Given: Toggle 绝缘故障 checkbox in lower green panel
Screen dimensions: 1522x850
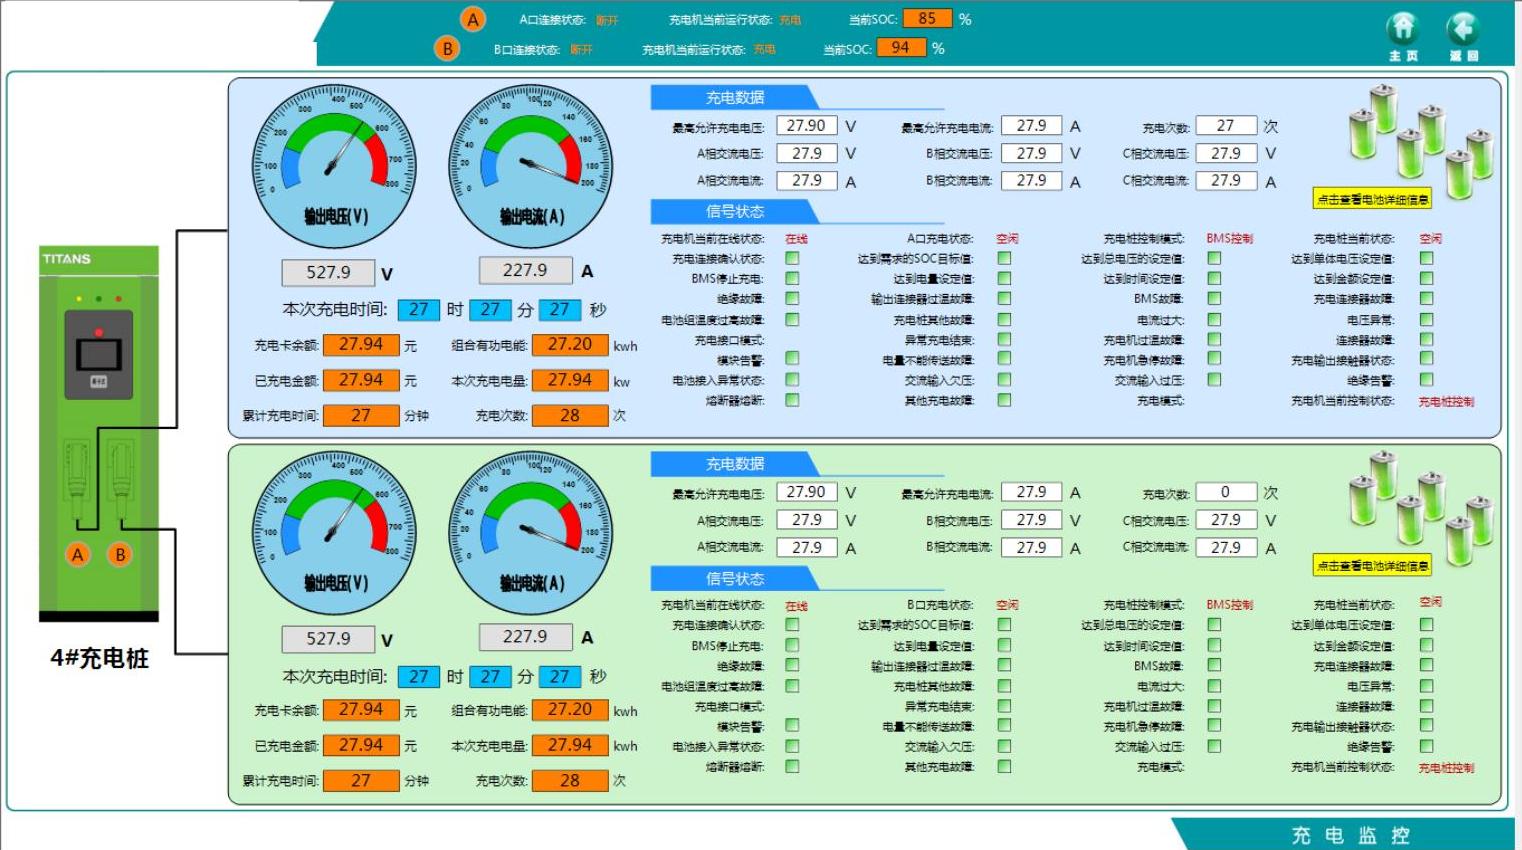Looking at the screenshot, I should pyautogui.click(x=792, y=665).
